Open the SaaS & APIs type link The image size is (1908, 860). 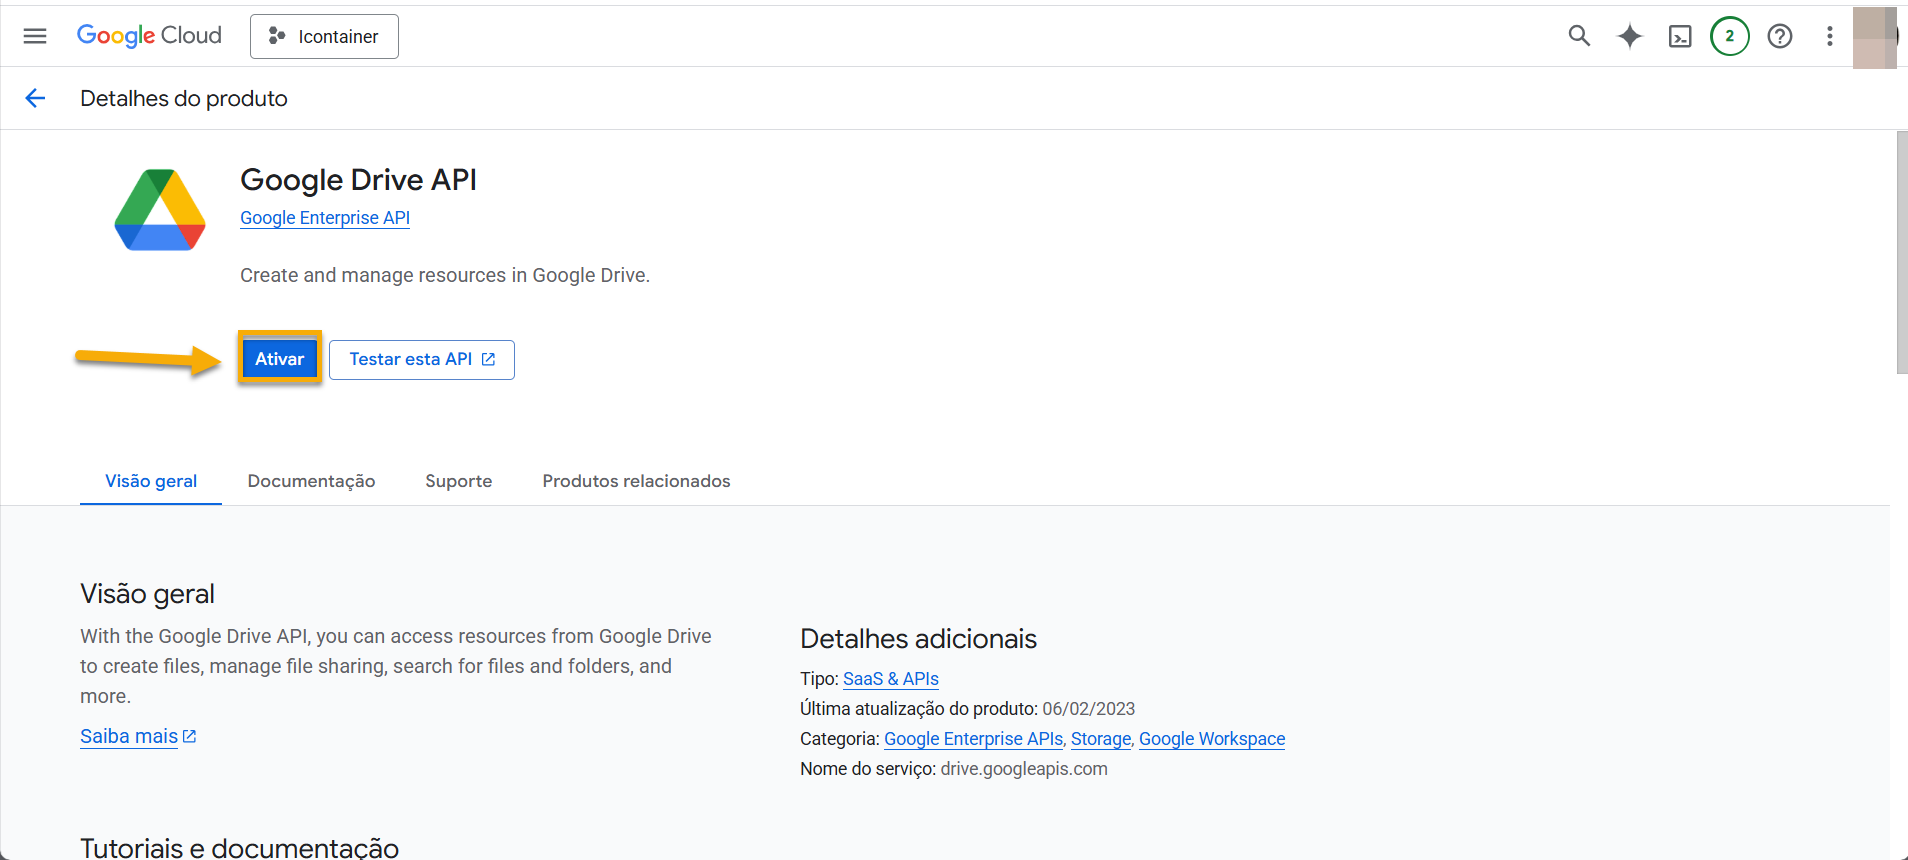(891, 679)
